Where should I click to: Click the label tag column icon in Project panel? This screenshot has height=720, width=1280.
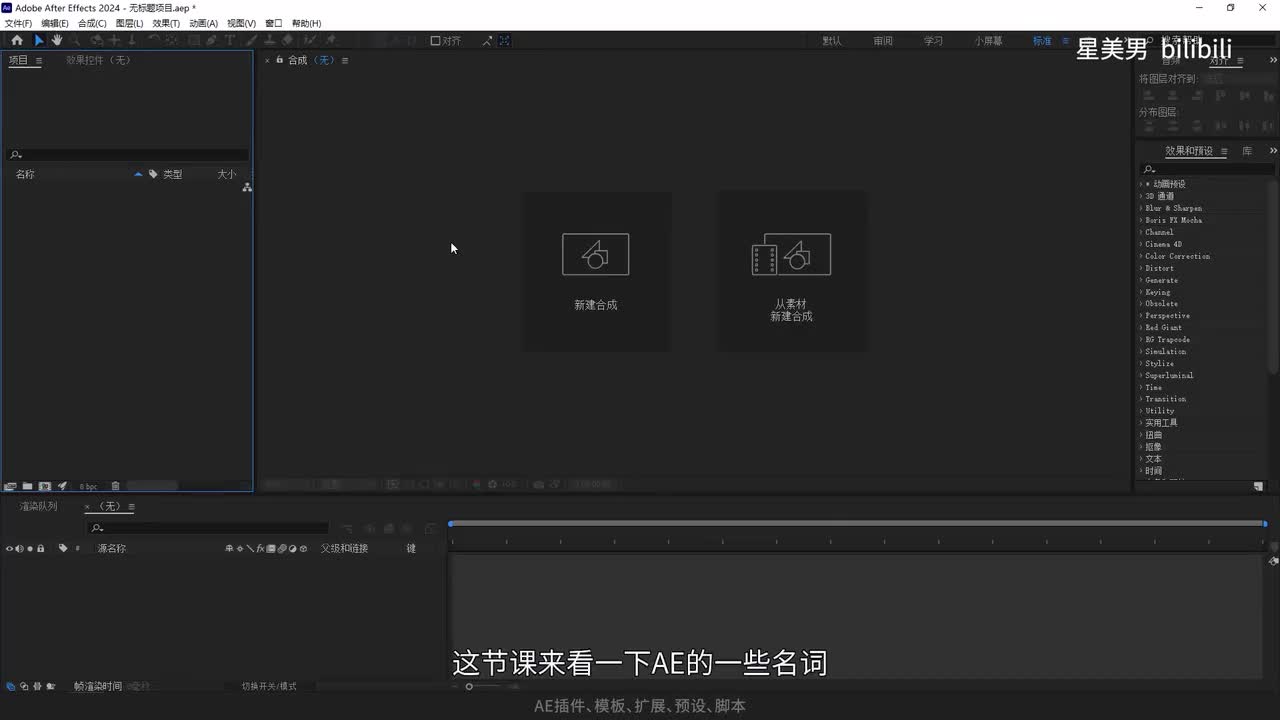point(153,174)
